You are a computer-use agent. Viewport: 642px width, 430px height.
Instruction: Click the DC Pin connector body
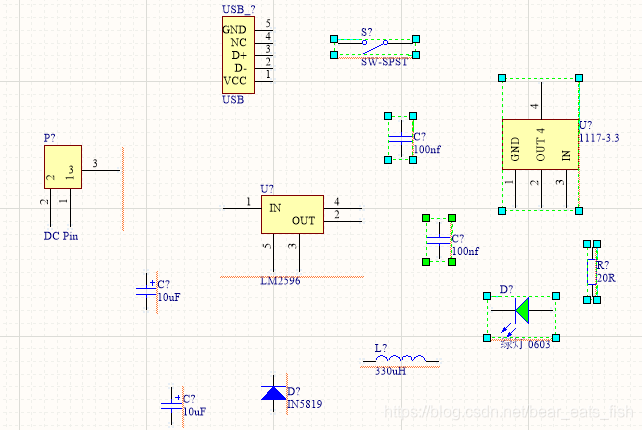(62, 166)
